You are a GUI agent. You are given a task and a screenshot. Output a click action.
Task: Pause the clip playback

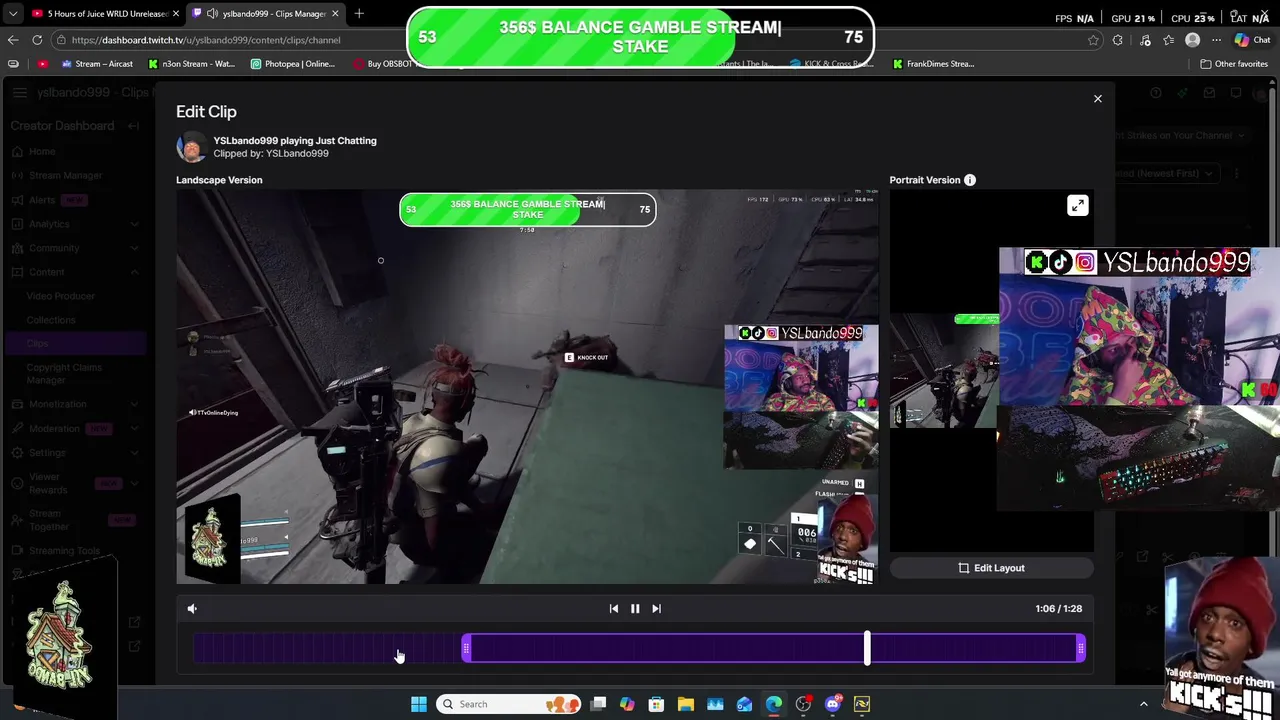(635, 608)
